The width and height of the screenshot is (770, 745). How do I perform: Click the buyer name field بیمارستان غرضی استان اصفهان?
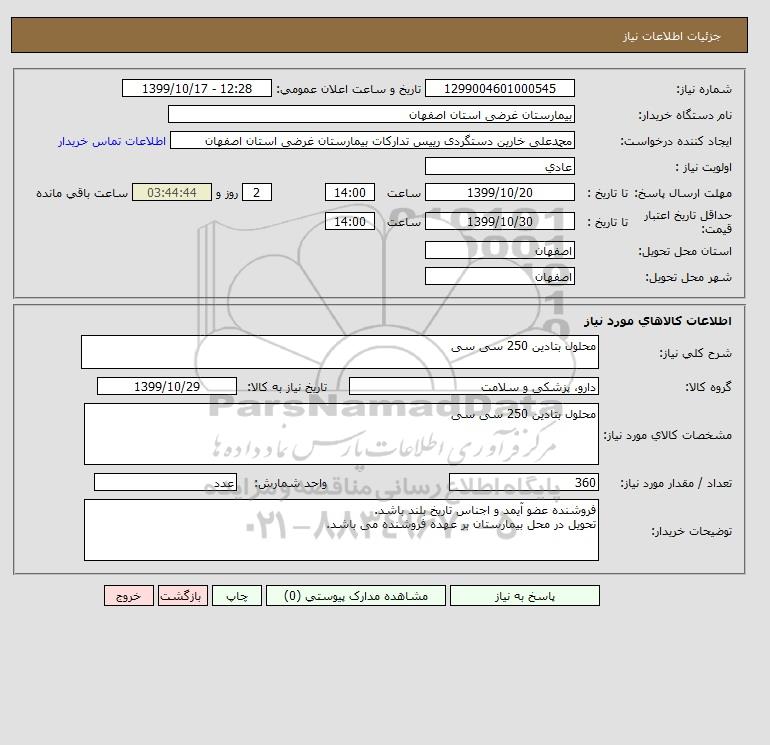tap(371, 114)
